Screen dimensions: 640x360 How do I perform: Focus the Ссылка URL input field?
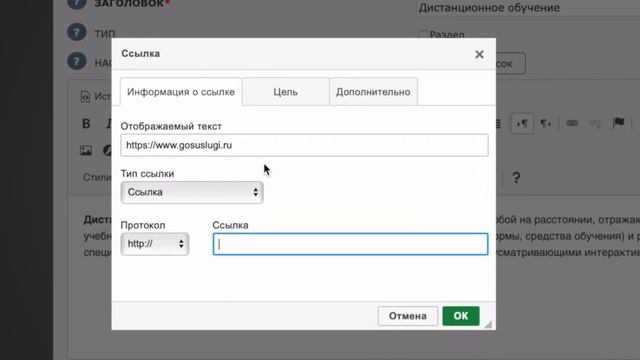[x=350, y=244]
